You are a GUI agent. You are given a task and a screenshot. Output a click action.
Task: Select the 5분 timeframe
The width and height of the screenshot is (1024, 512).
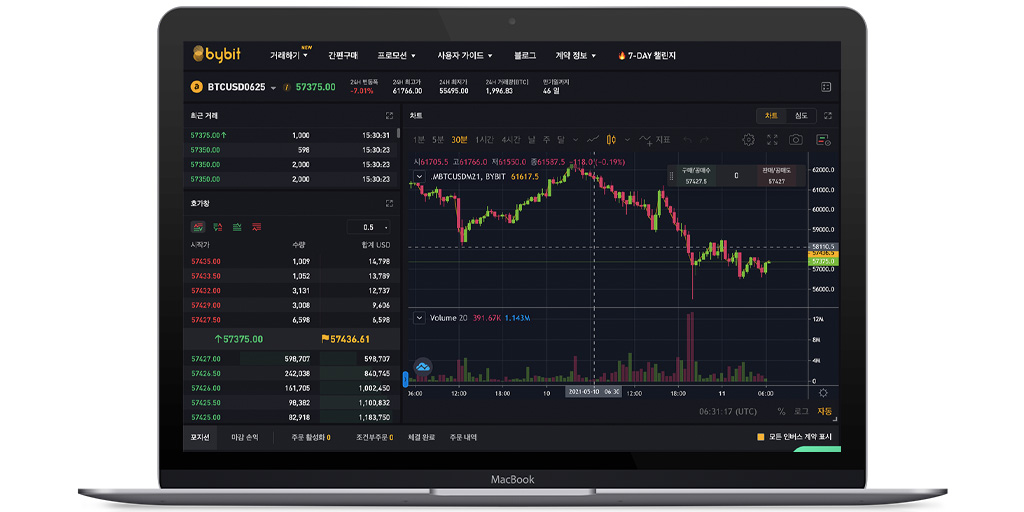[438, 140]
